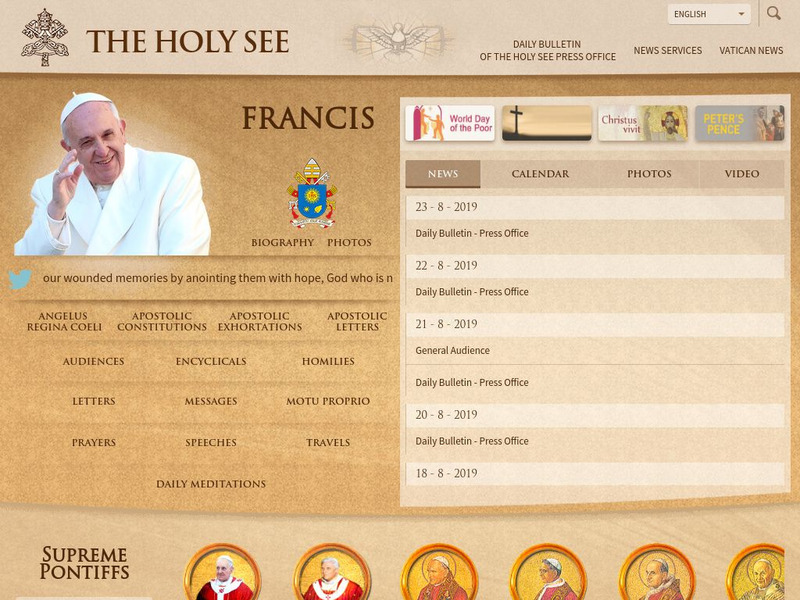Click the scrolling tweet text

(218, 278)
